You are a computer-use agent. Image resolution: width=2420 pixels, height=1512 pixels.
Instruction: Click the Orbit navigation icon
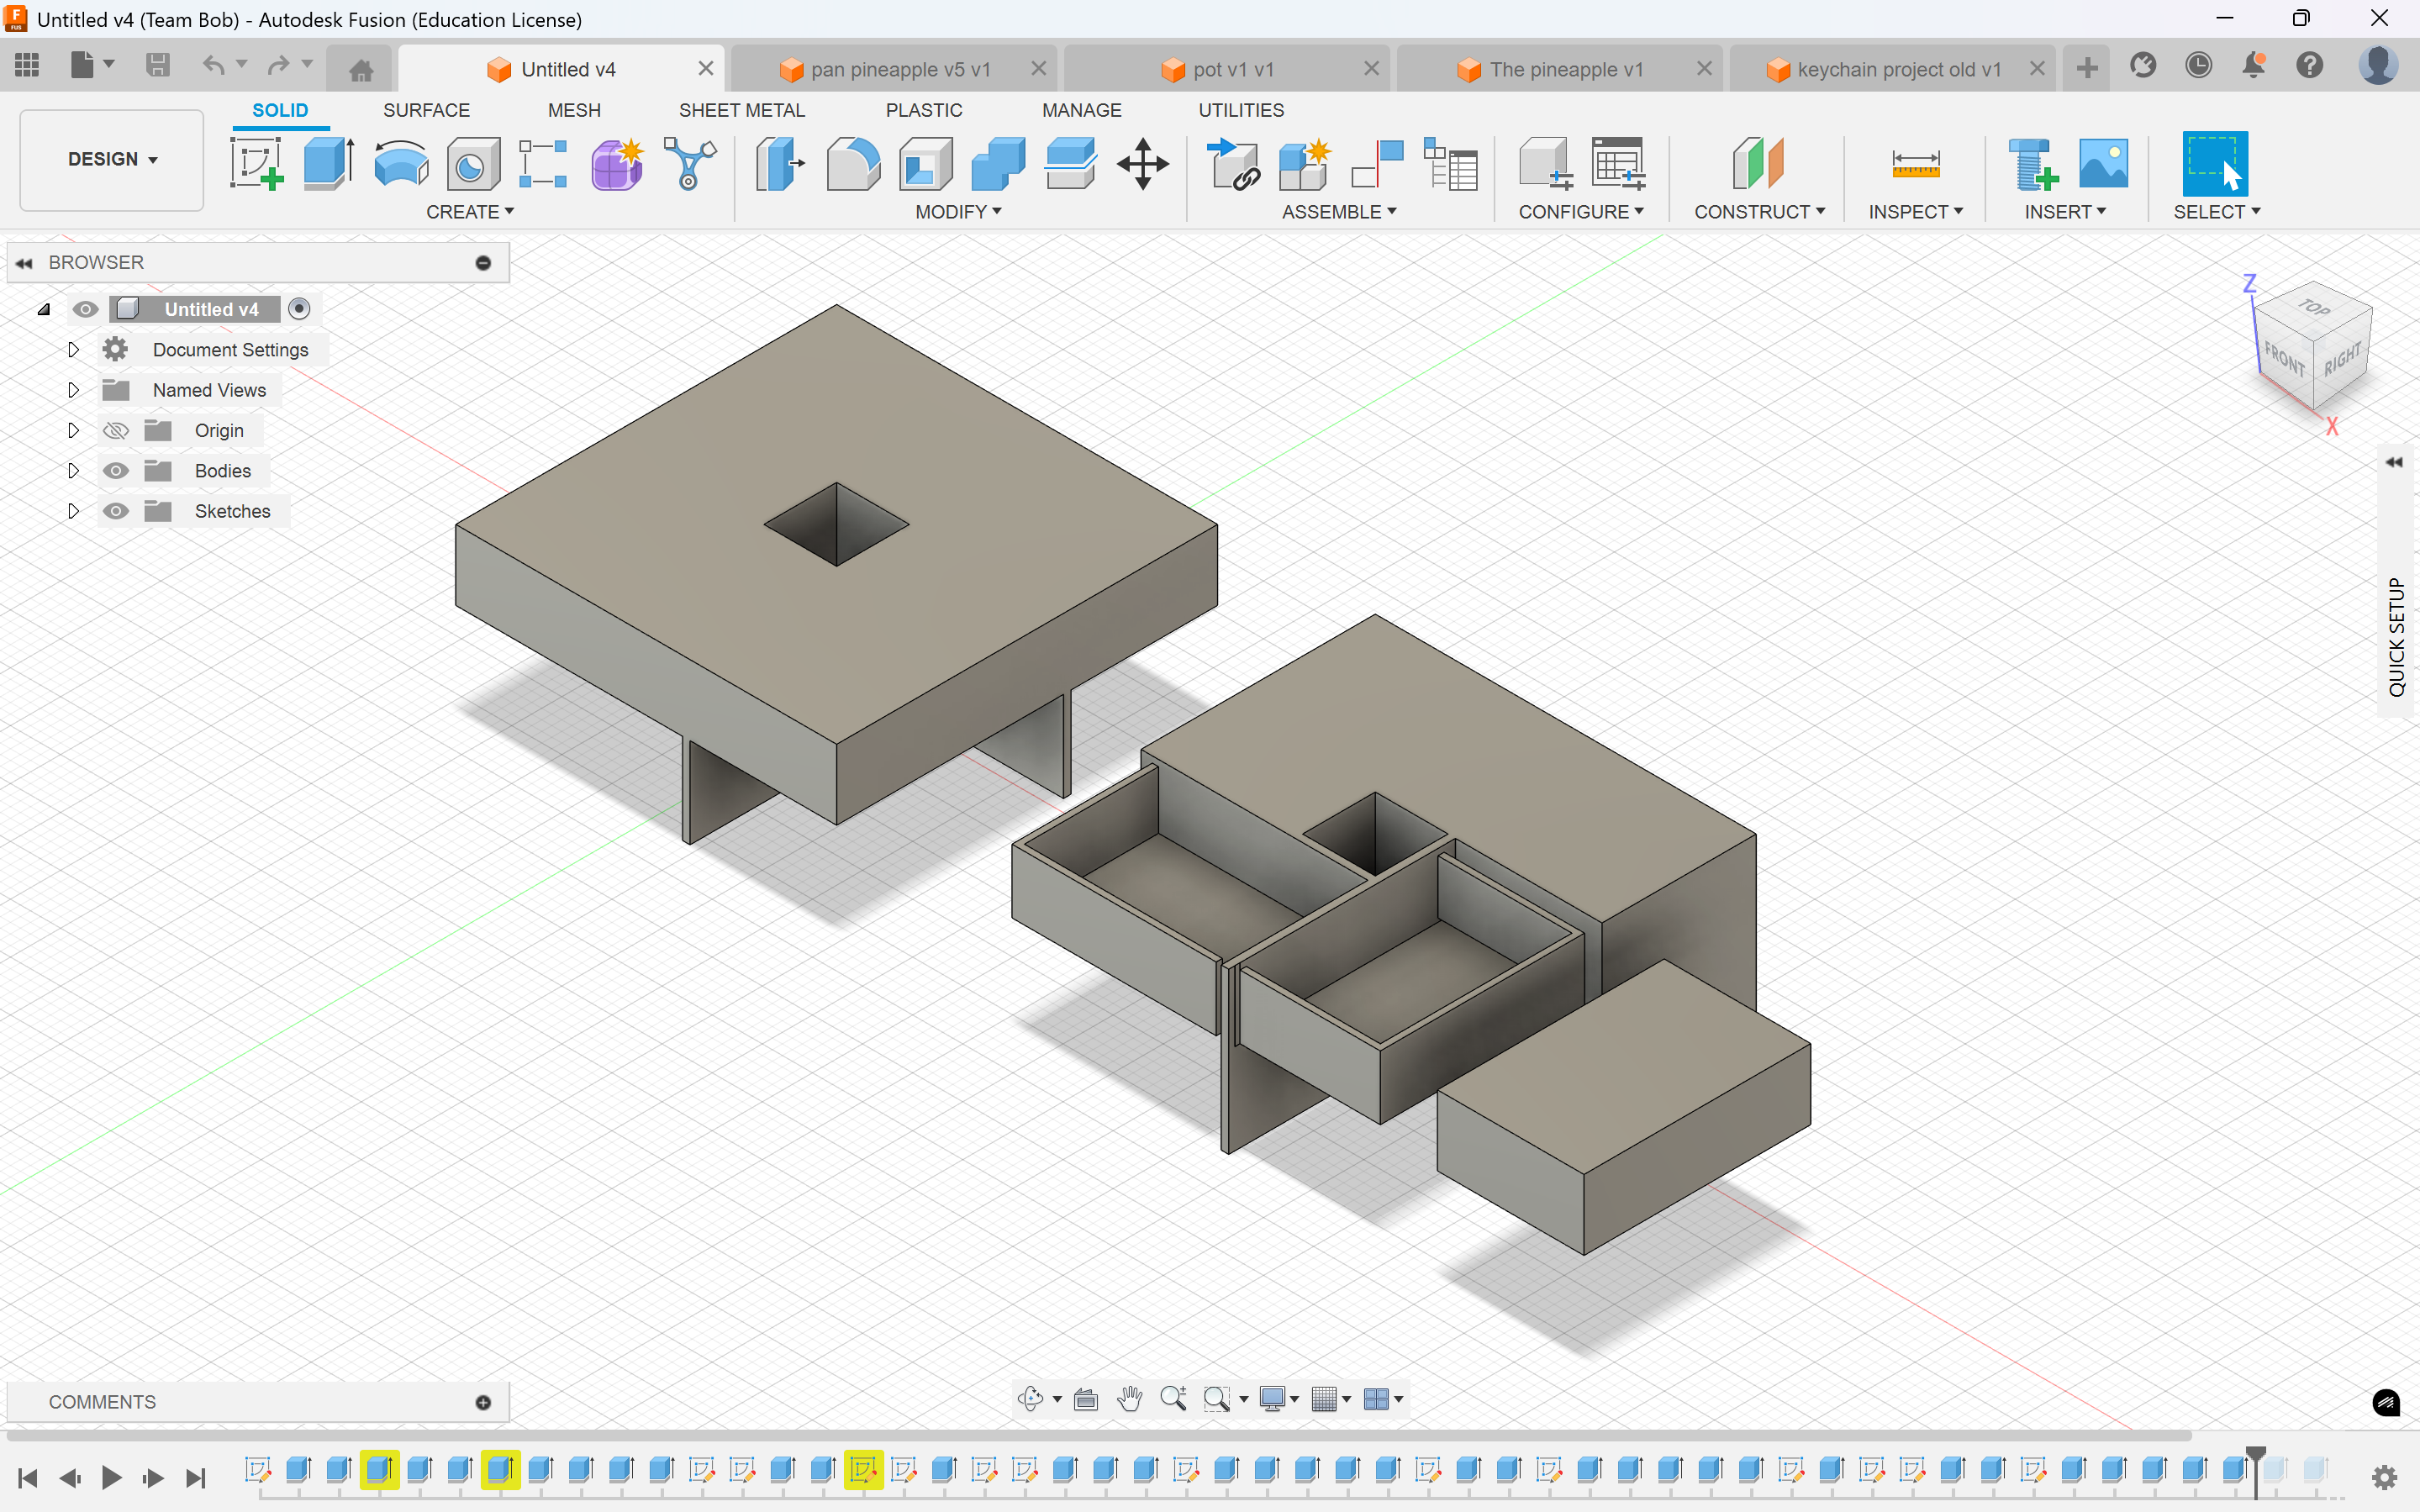tap(1030, 1399)
